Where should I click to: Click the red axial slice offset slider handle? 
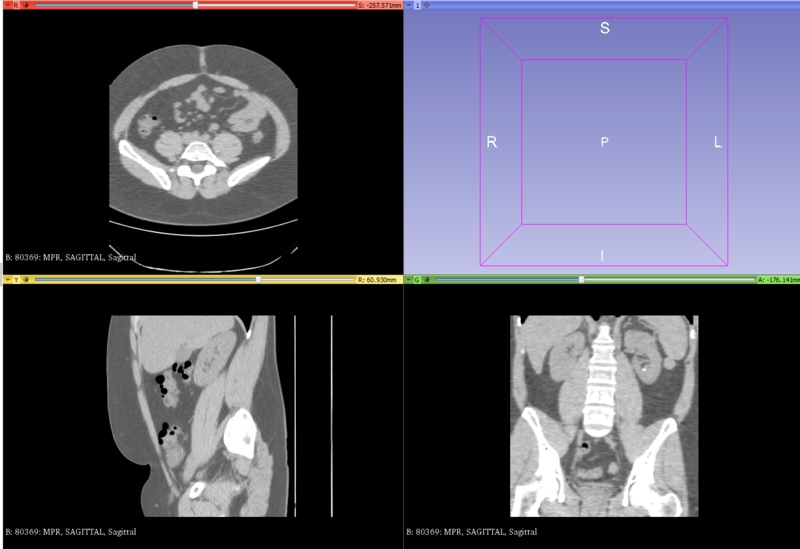click(195, 5)
